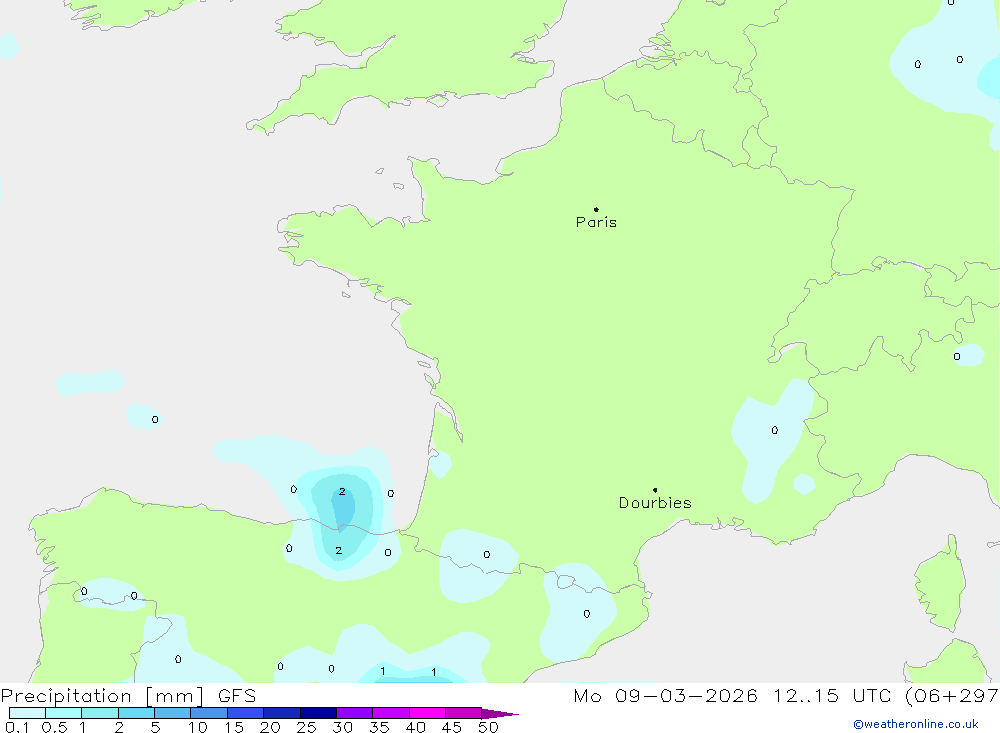Click the '2' value in the Bay of Biscay blue core
The width and height of the screenshot is (1000, 733).
(342, 492)
